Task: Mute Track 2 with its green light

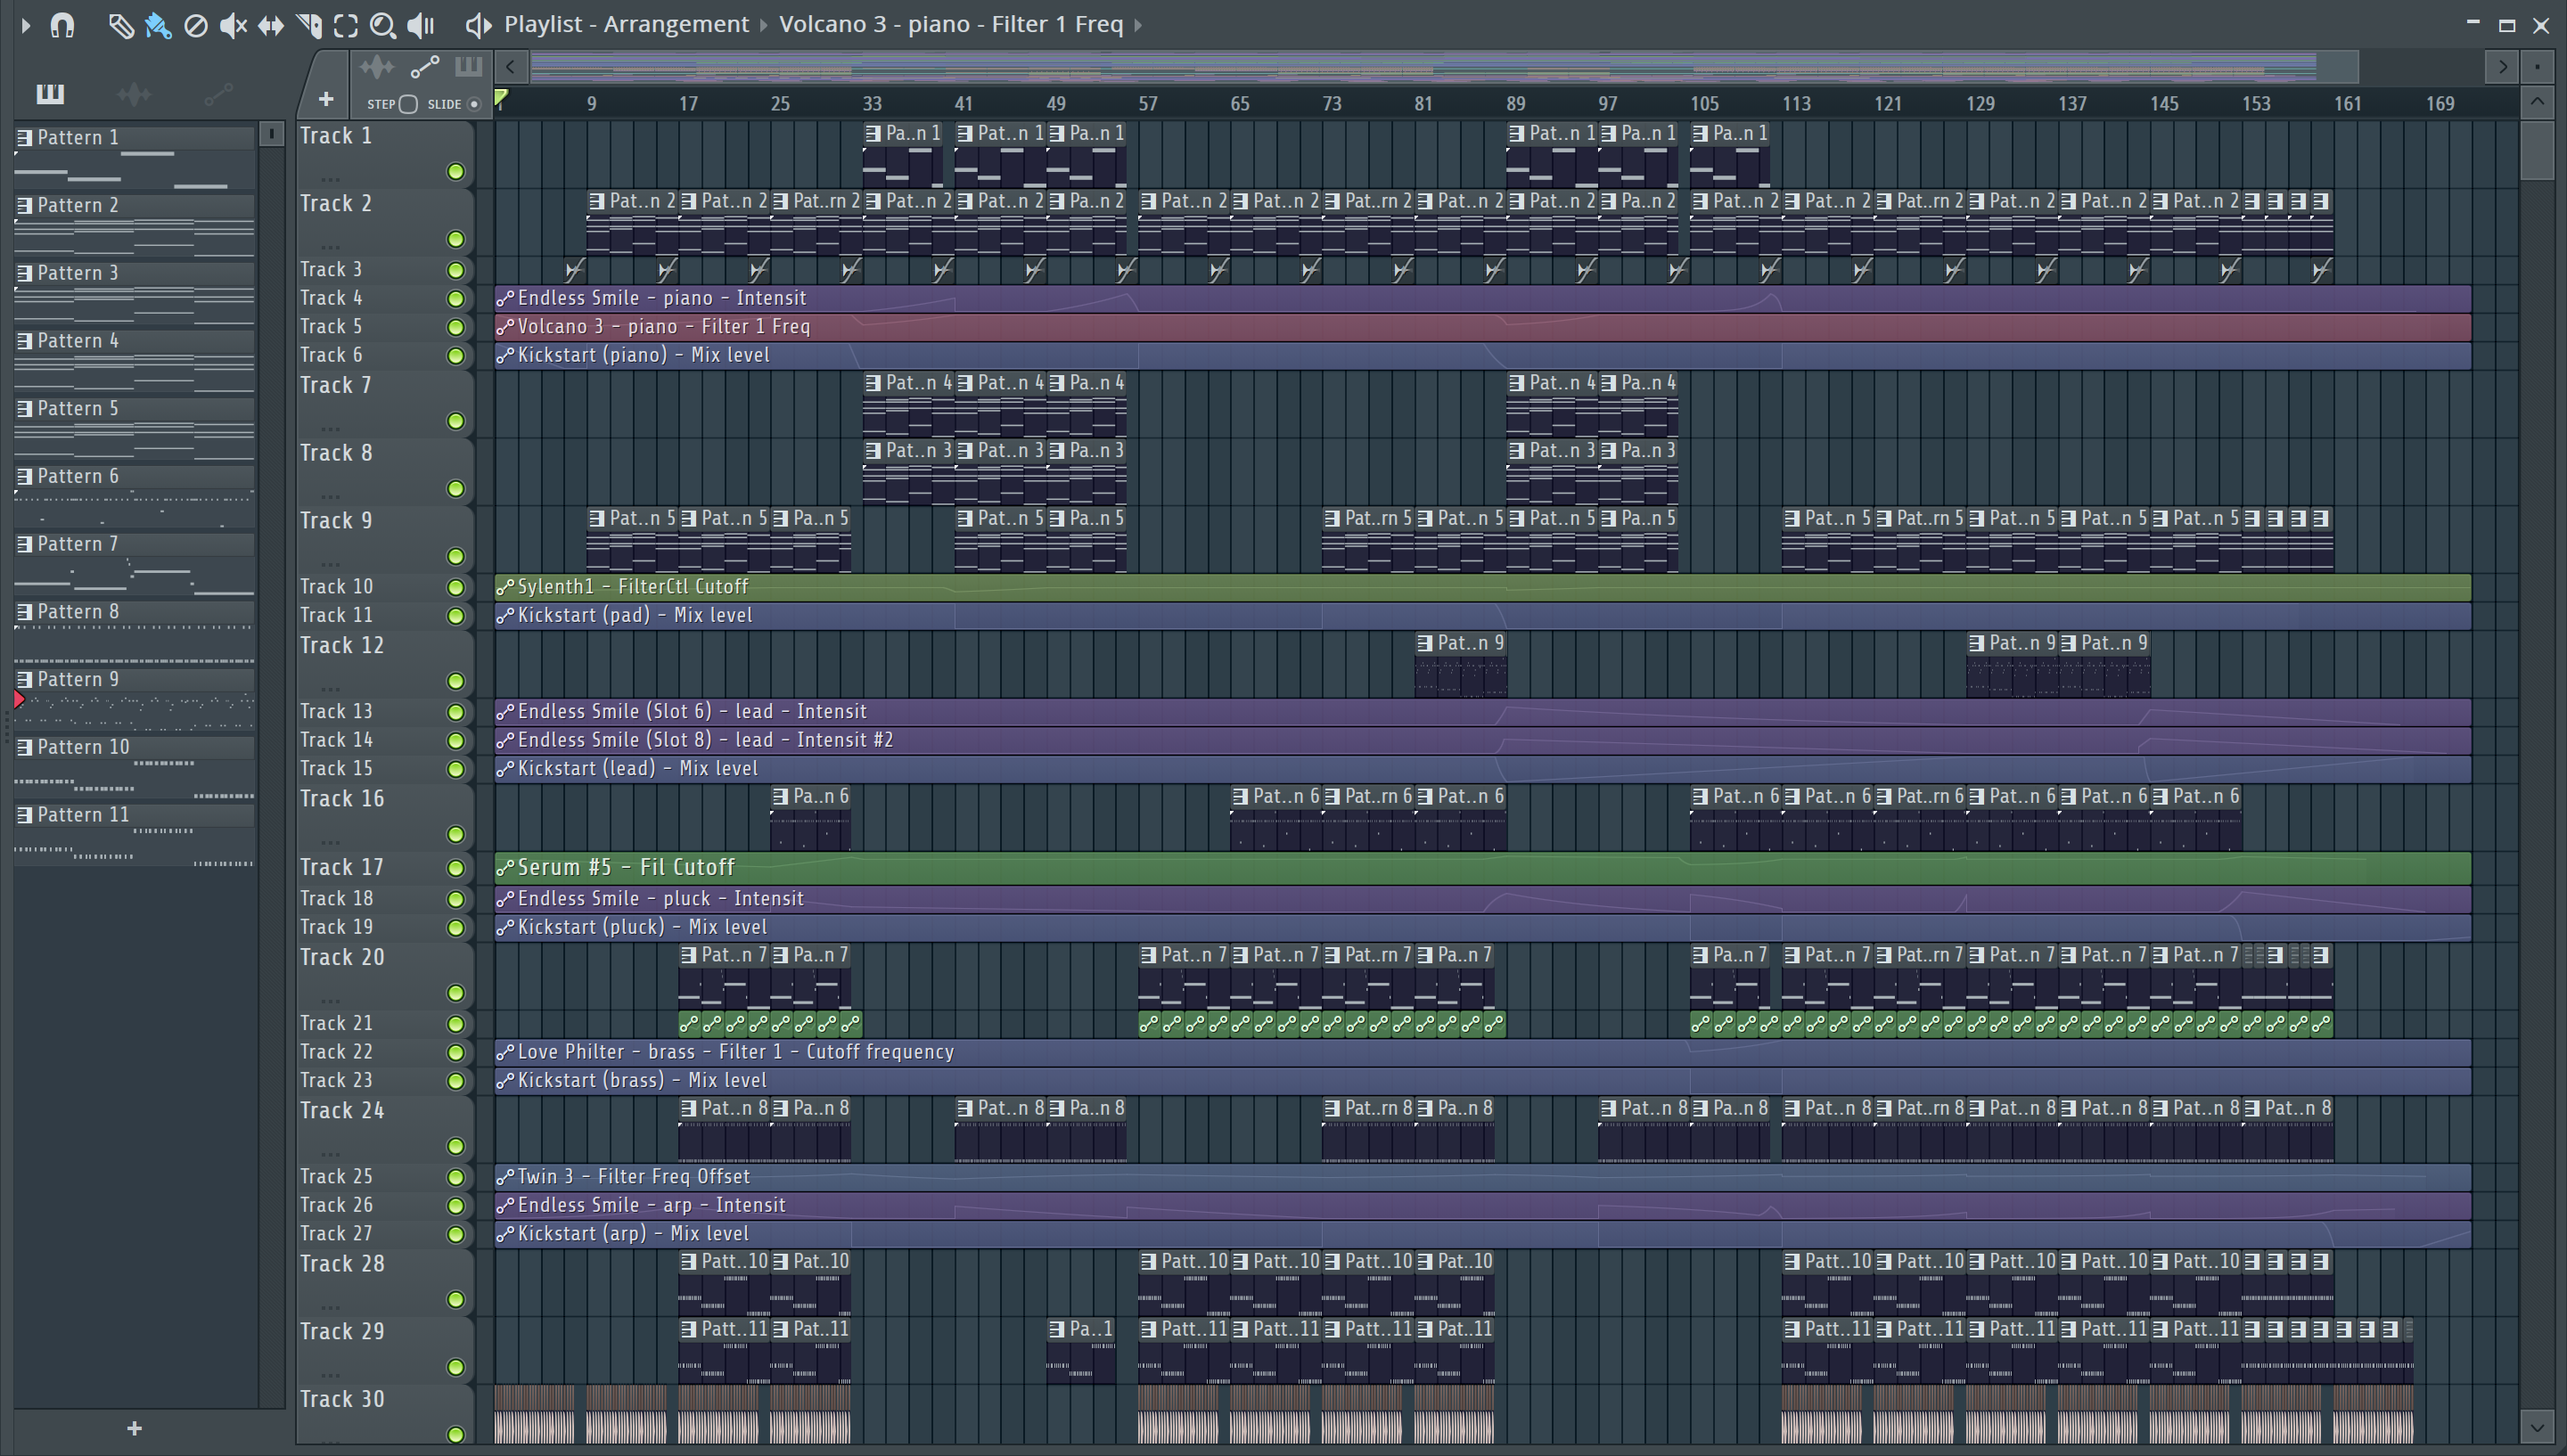Action: click(456, 239)
